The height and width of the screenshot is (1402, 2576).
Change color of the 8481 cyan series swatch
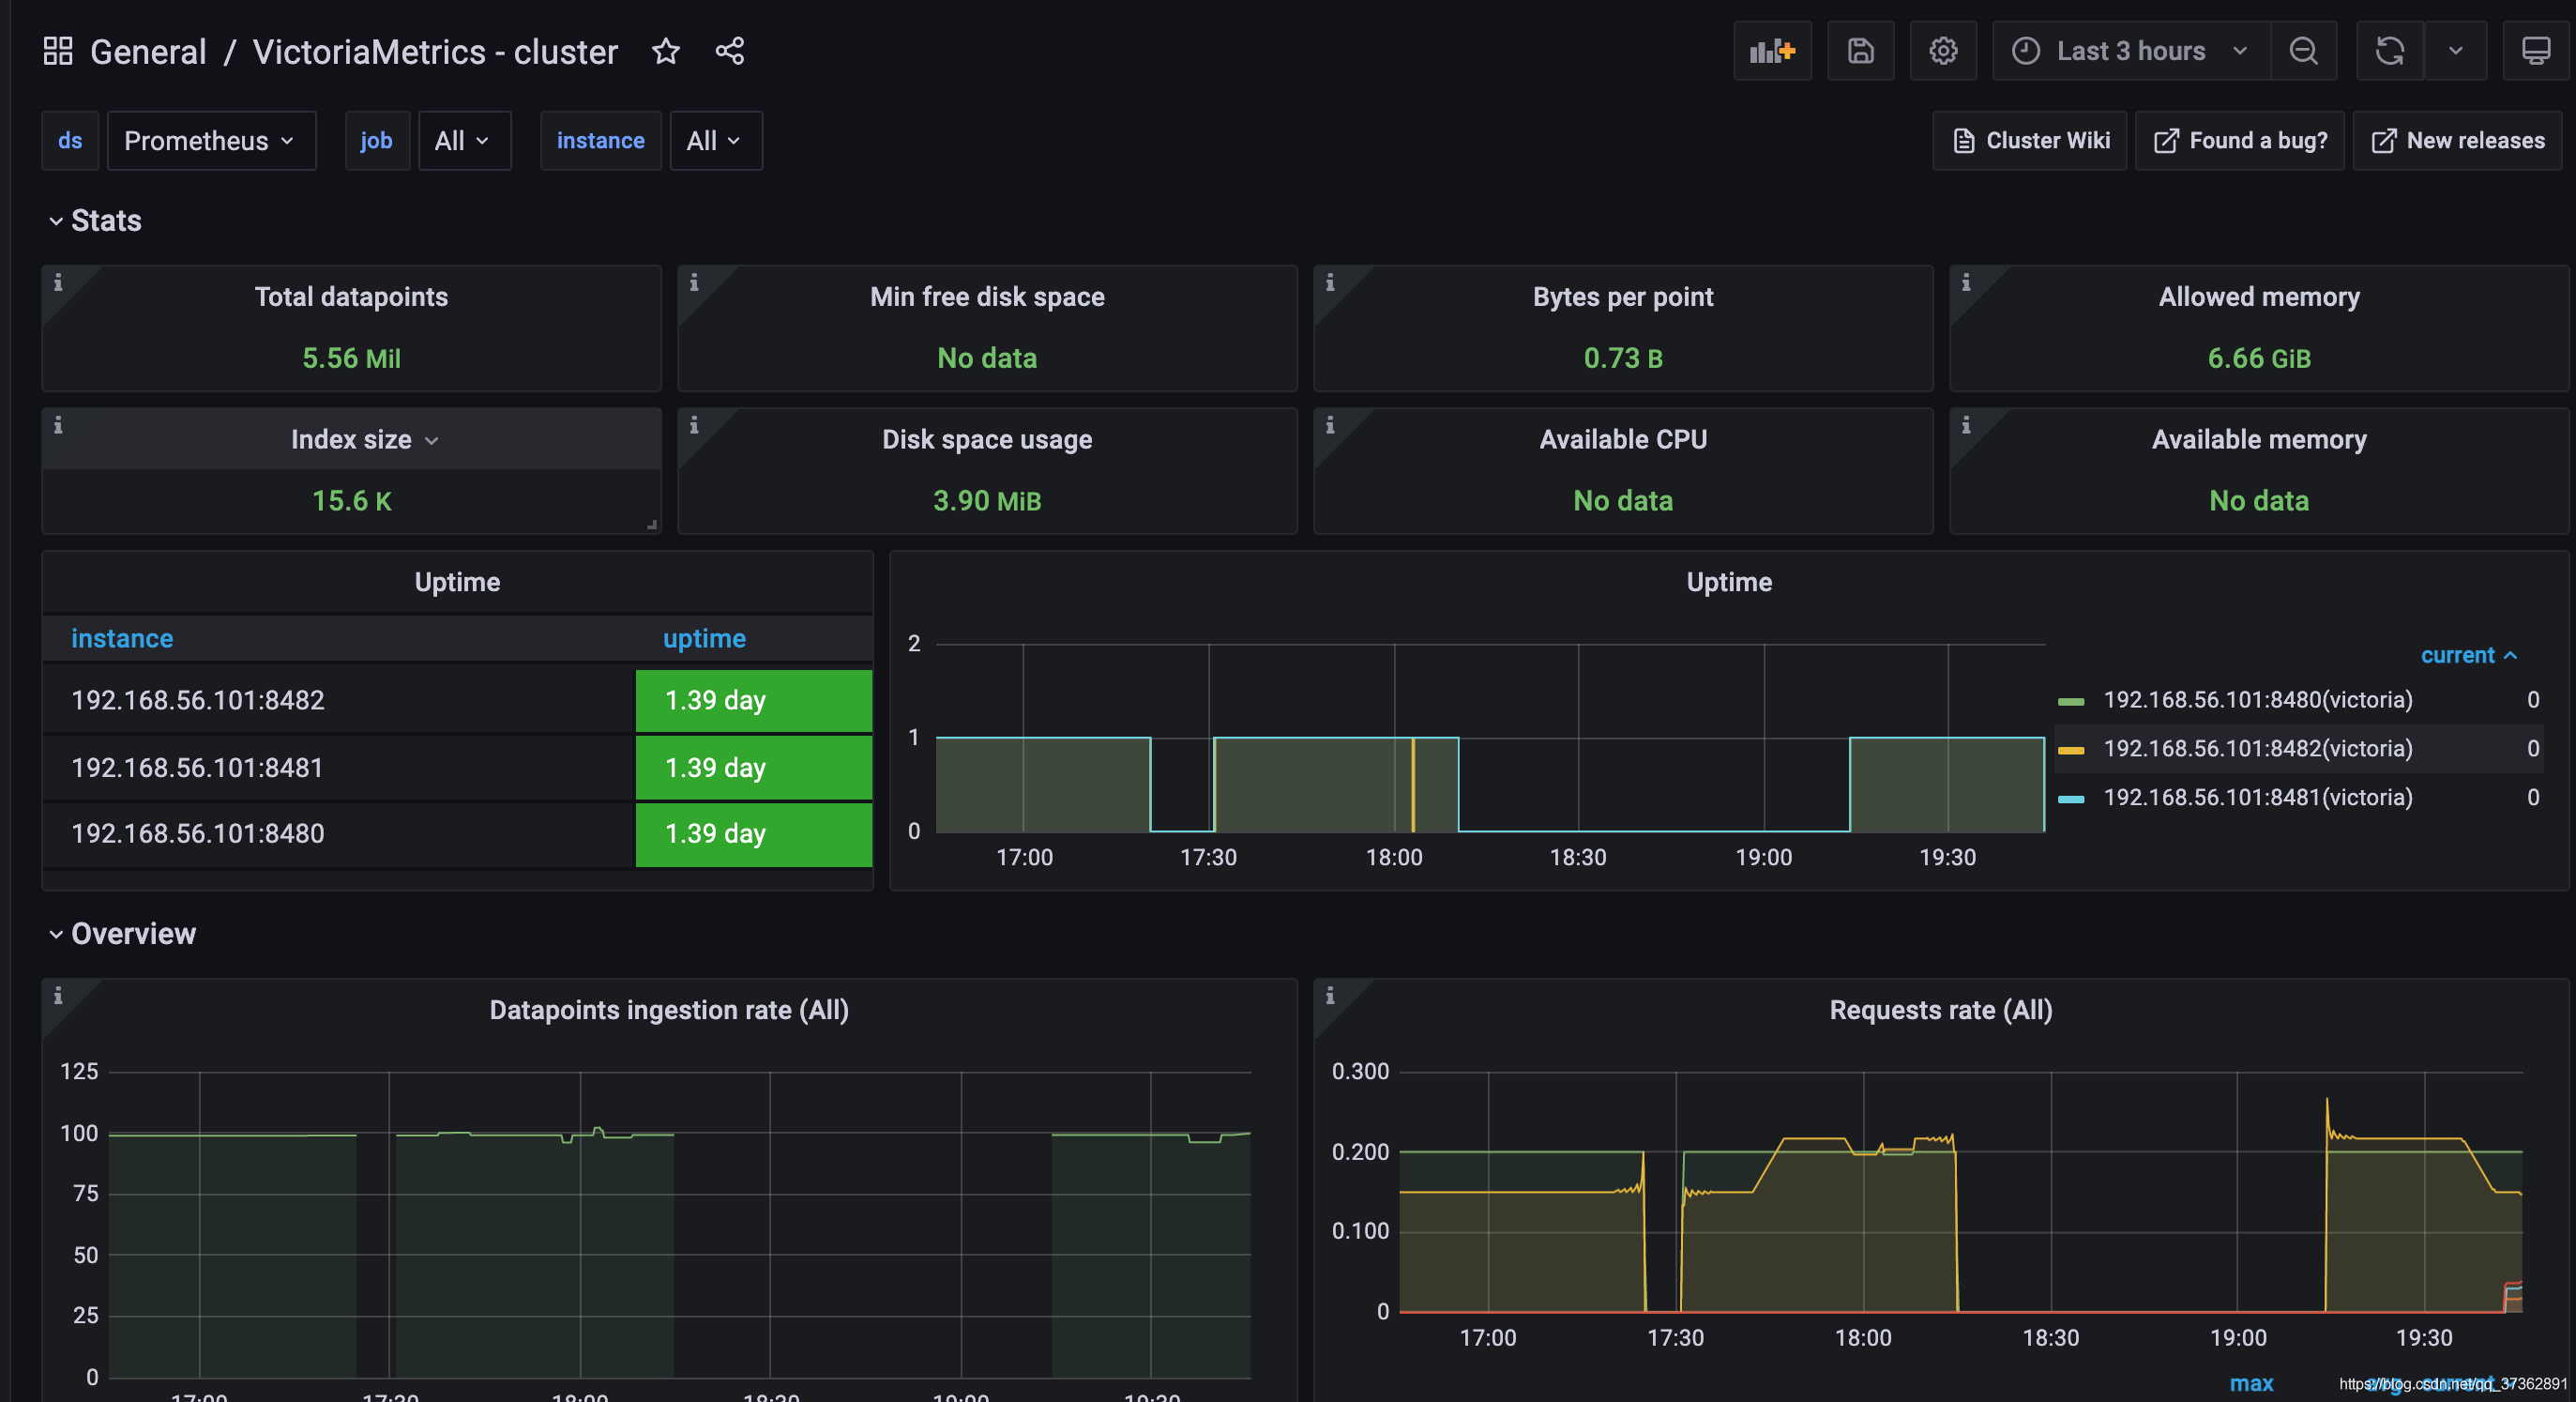[x=2071, y=800]
